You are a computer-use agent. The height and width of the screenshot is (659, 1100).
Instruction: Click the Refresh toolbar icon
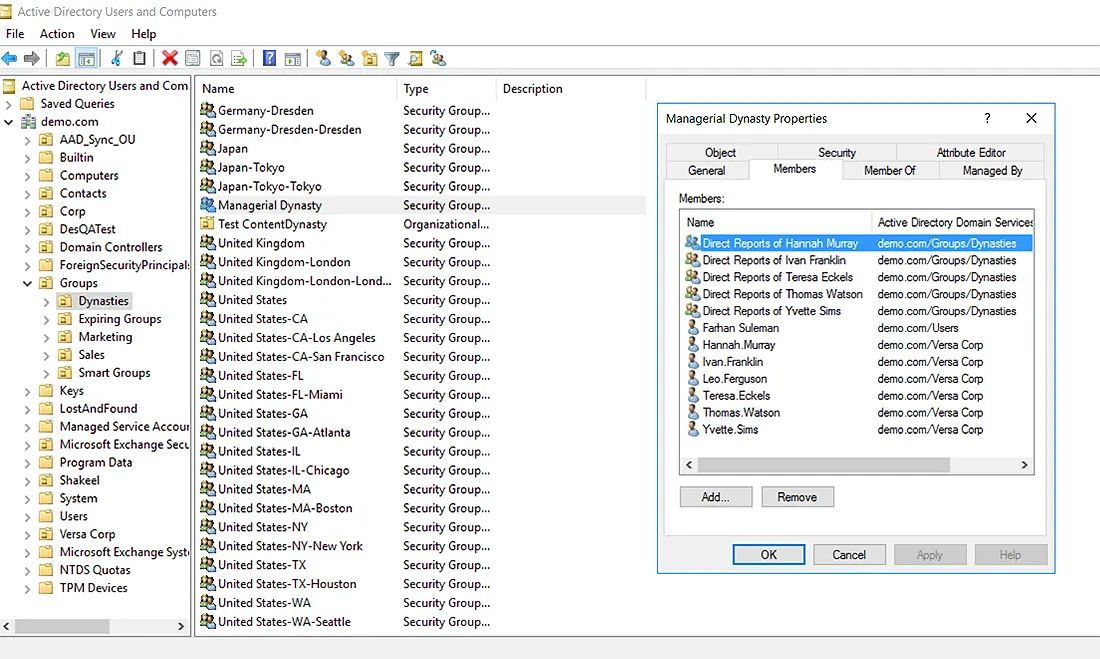pos(217,59)
